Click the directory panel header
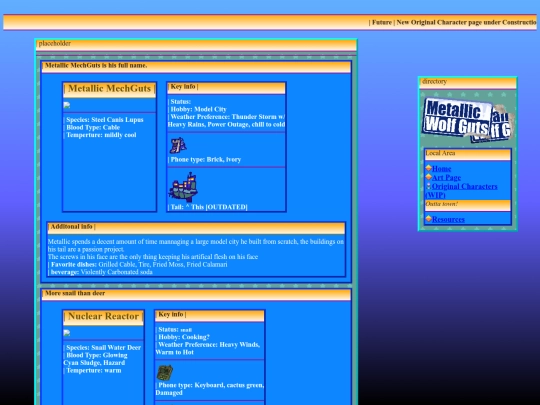This screenshot has width=540, height=405. click(x=468, y=83)
